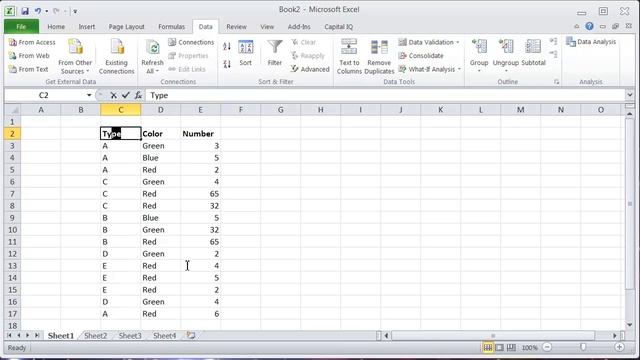Switch to Sheet3 worksheet
Viewport: 640px width, 360px height.
130,336
